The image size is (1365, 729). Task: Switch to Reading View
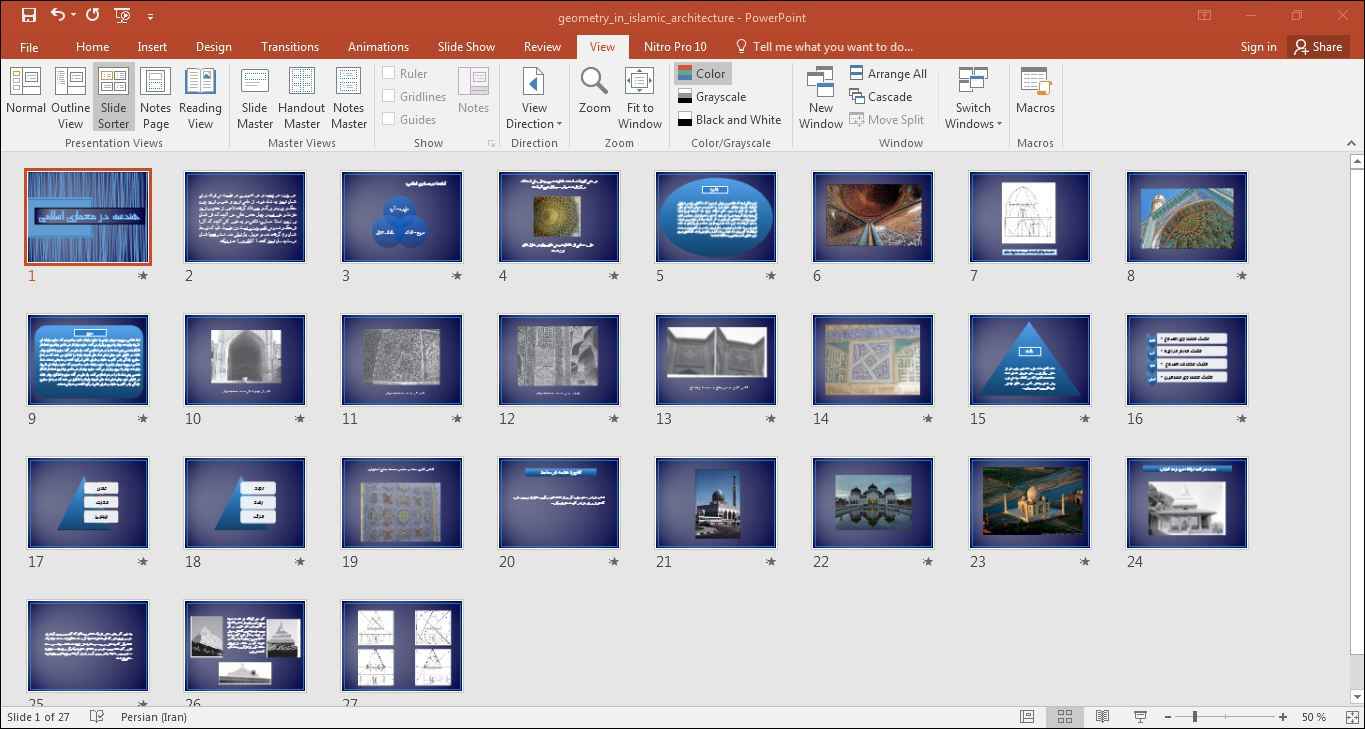click(200, 96)
